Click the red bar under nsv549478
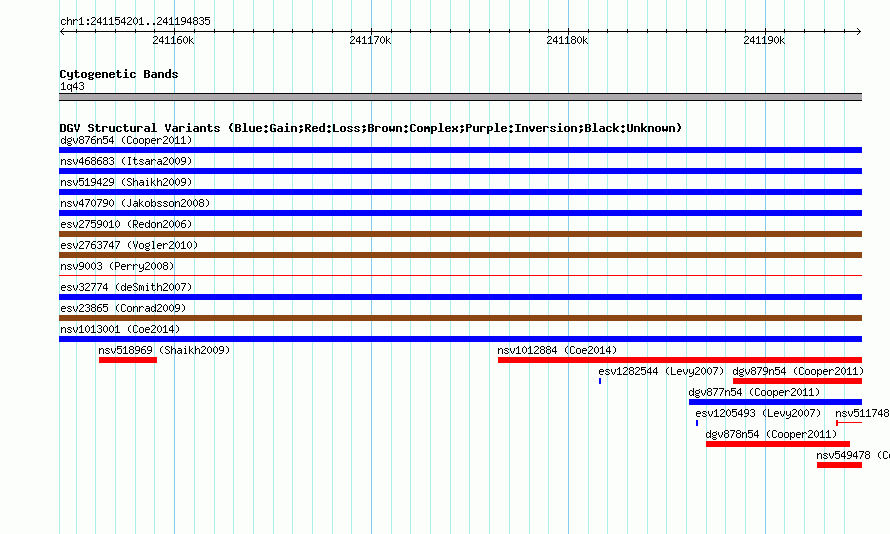 [839, 465]
